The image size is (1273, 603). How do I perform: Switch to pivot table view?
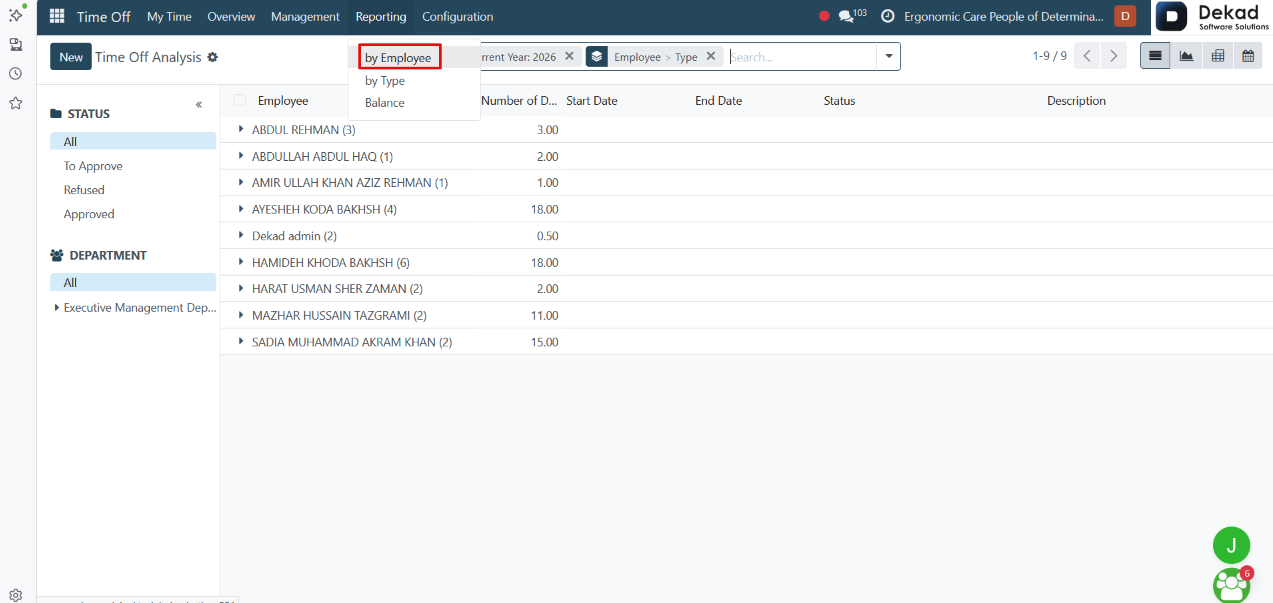pyautogui.click(x=1217, y=56)
